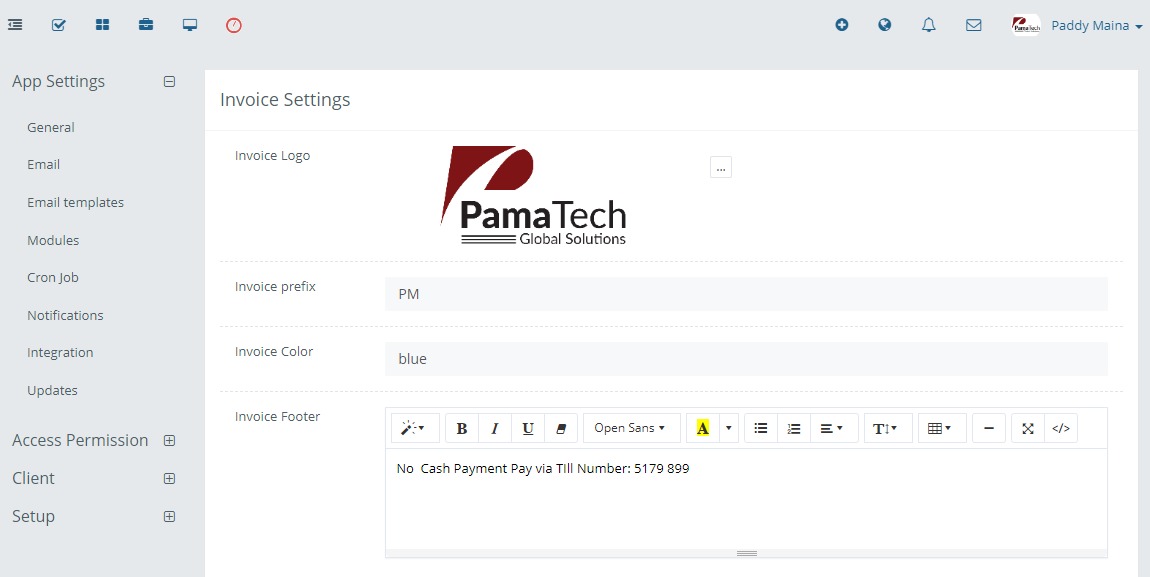The image size is (1150, 577).
Task: Open the text color picker arrow
Action: [729, 428]
